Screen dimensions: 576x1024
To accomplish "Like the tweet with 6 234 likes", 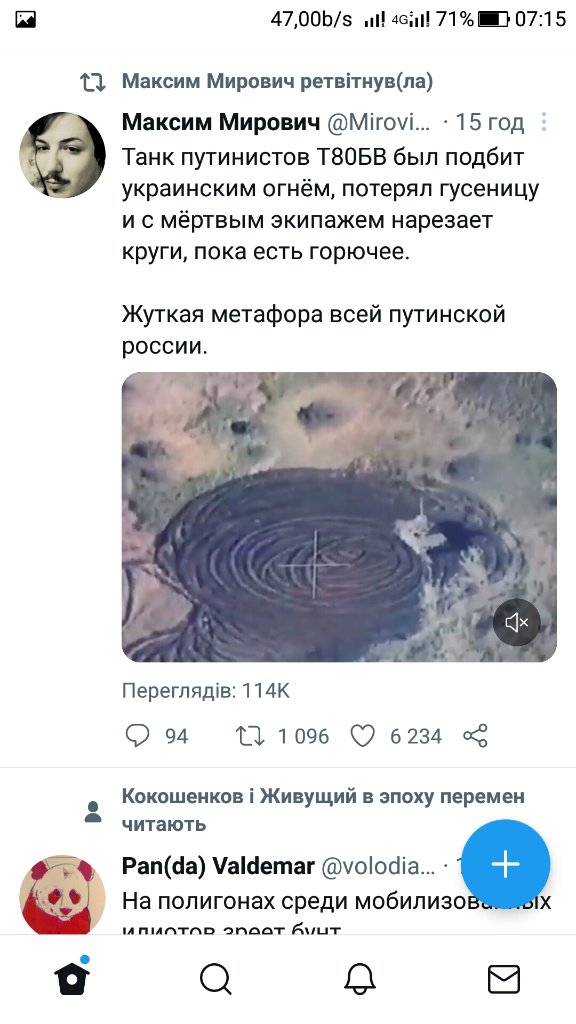I will [x=362, y=736].
